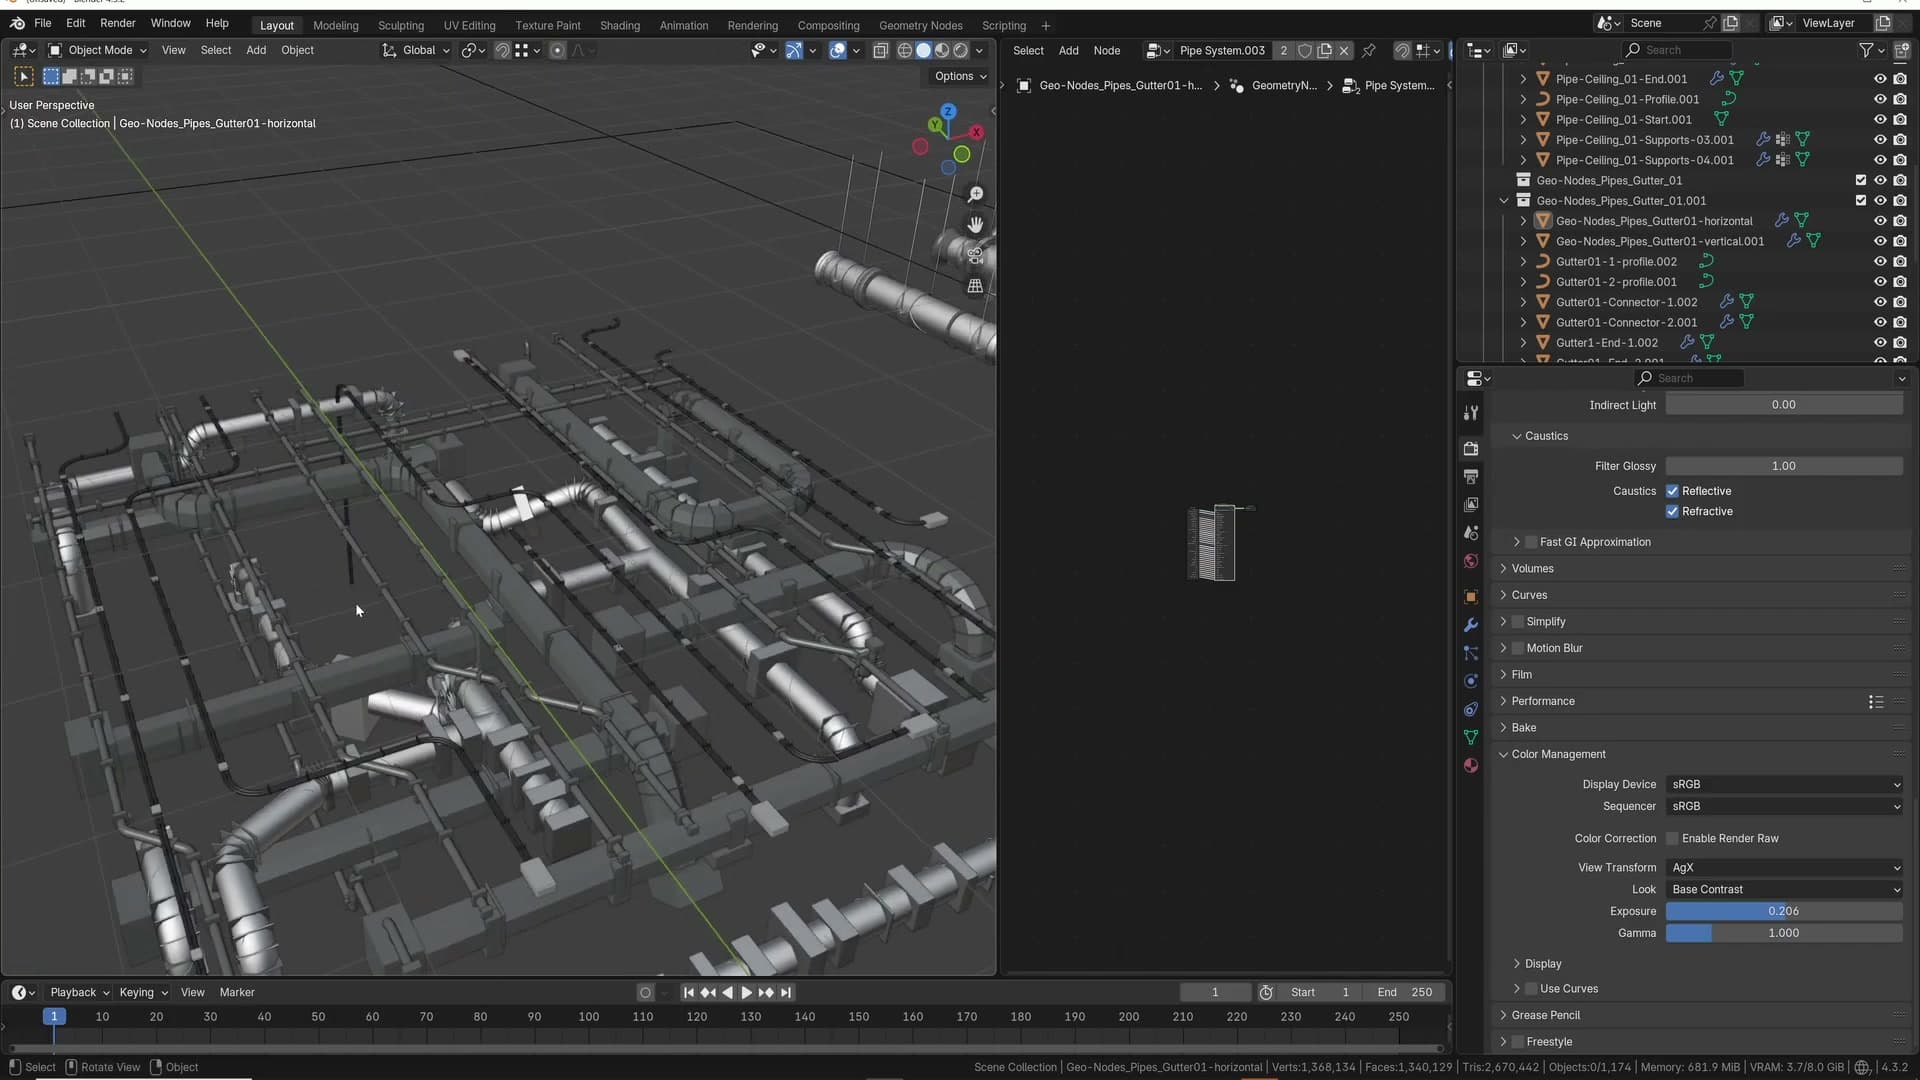Screen dimensions: 1920x1080
Task: Switch to wireframe viewport shading
Action: click(905, 50)
